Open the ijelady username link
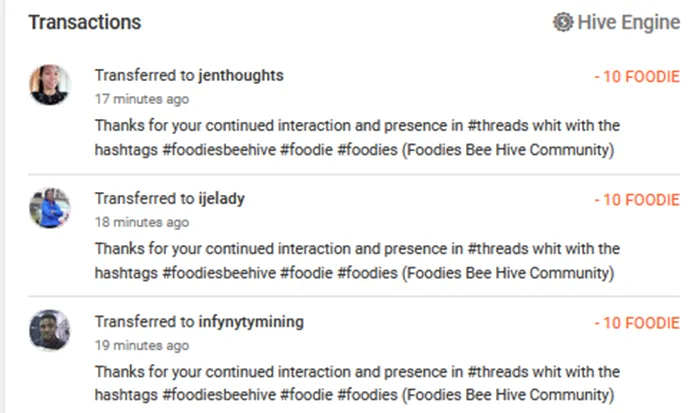691x413 pixels. click(222, 199)
